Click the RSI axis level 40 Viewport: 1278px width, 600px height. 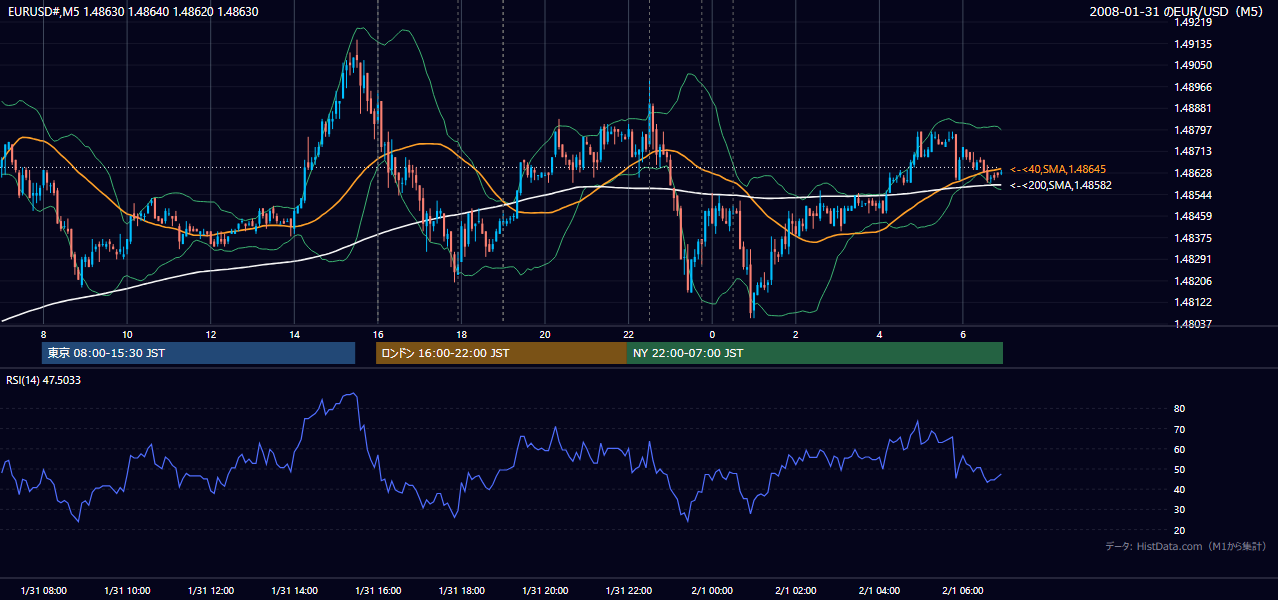coord(1179,490)
